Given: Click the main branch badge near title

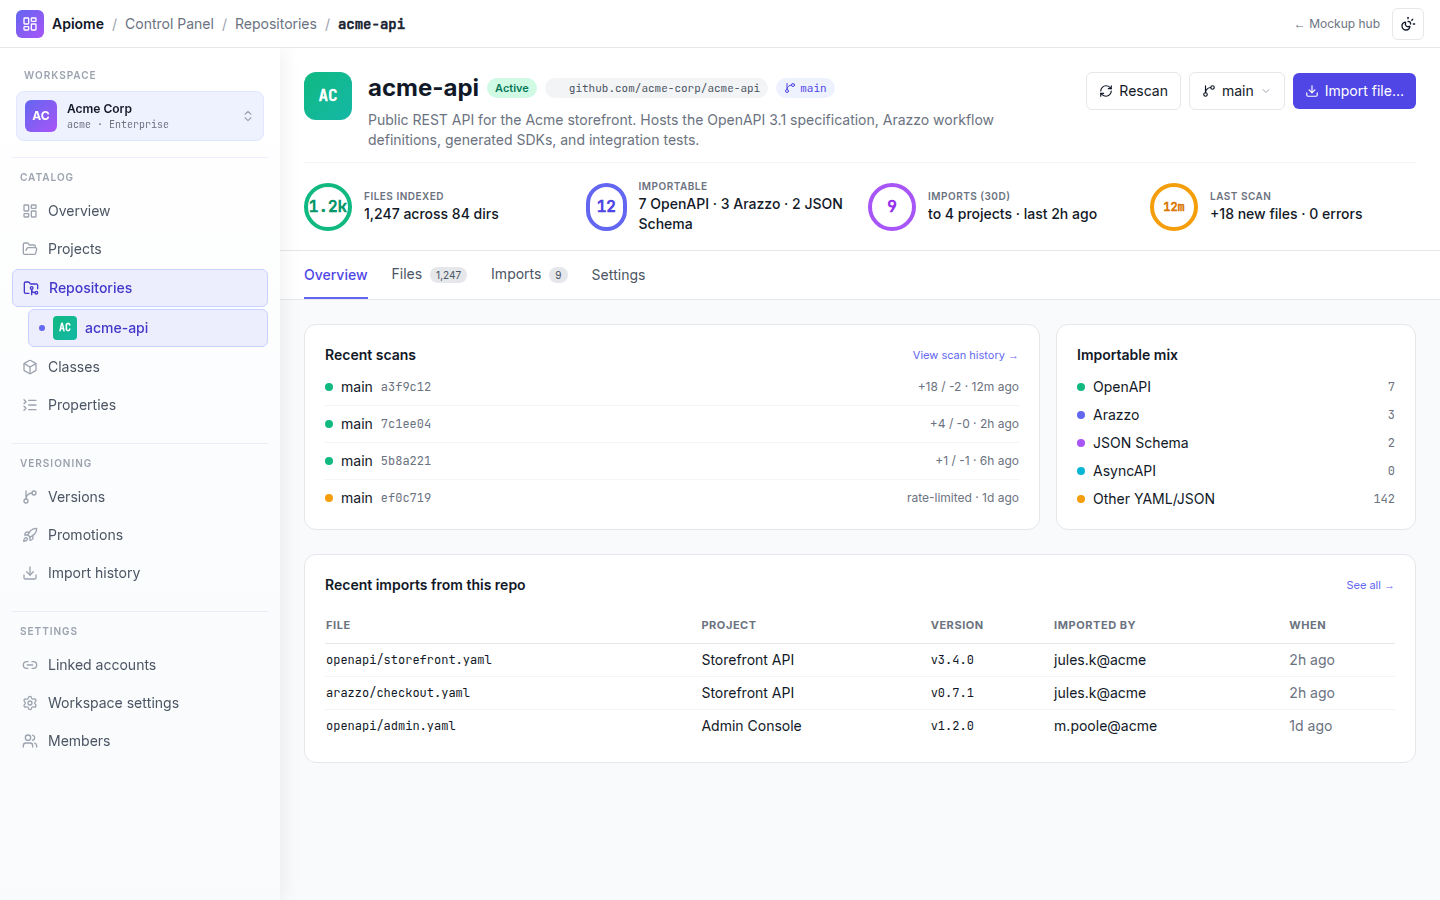Looking at the screenshot, I should click(805, 88).
